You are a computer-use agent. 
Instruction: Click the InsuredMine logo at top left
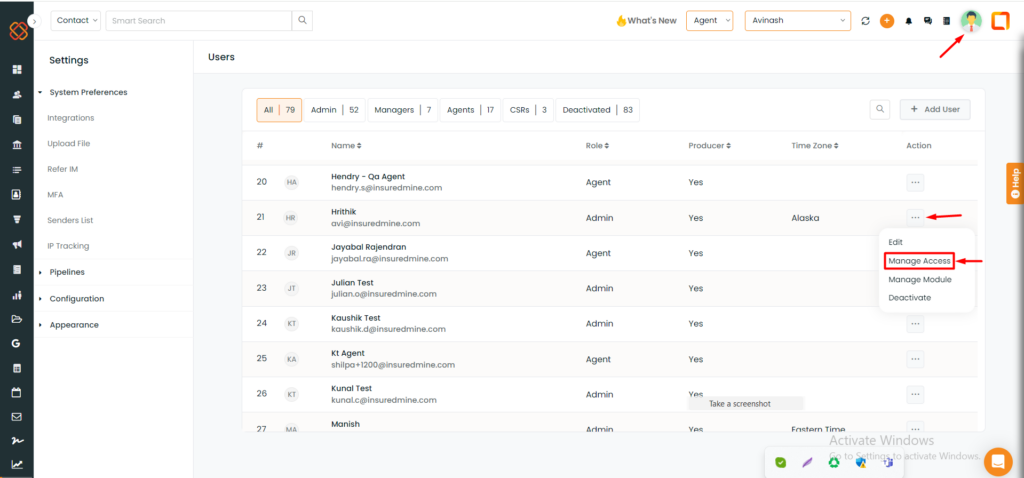click(x=18, y=30)
